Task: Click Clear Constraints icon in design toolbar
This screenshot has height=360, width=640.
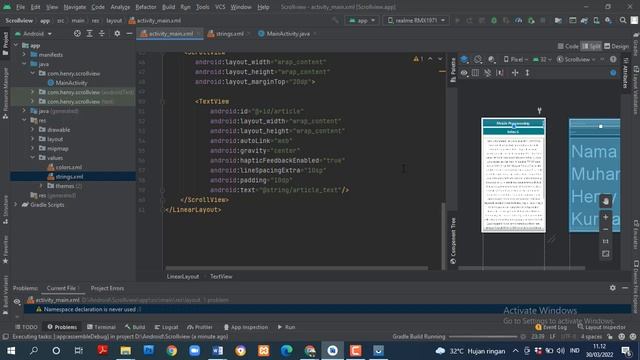Action: [x=487, y=73]
